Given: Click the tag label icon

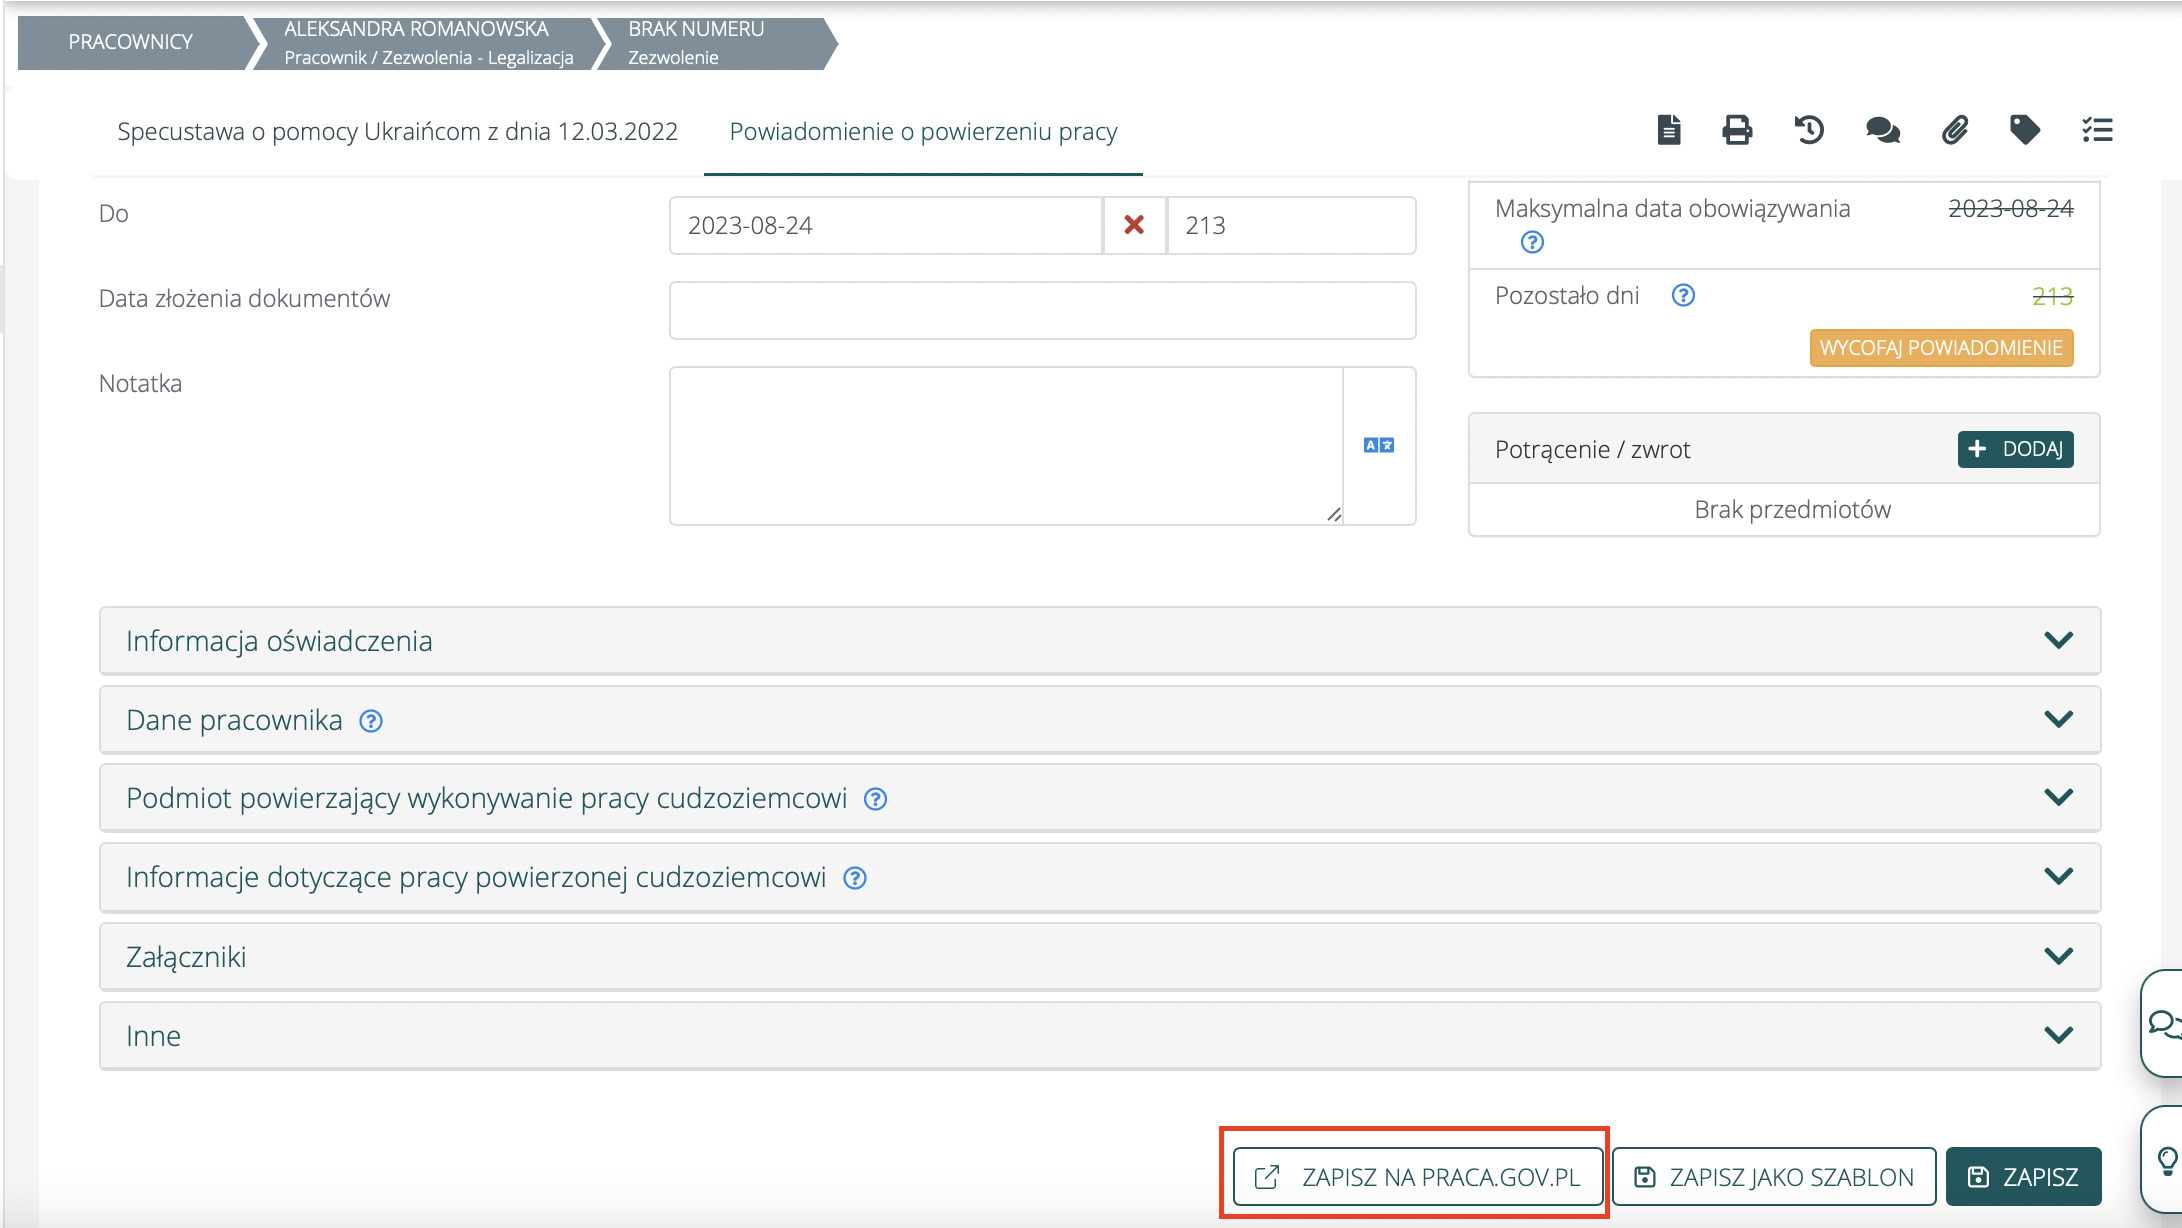Looking at the screenshot, I should click(2025, 130).
